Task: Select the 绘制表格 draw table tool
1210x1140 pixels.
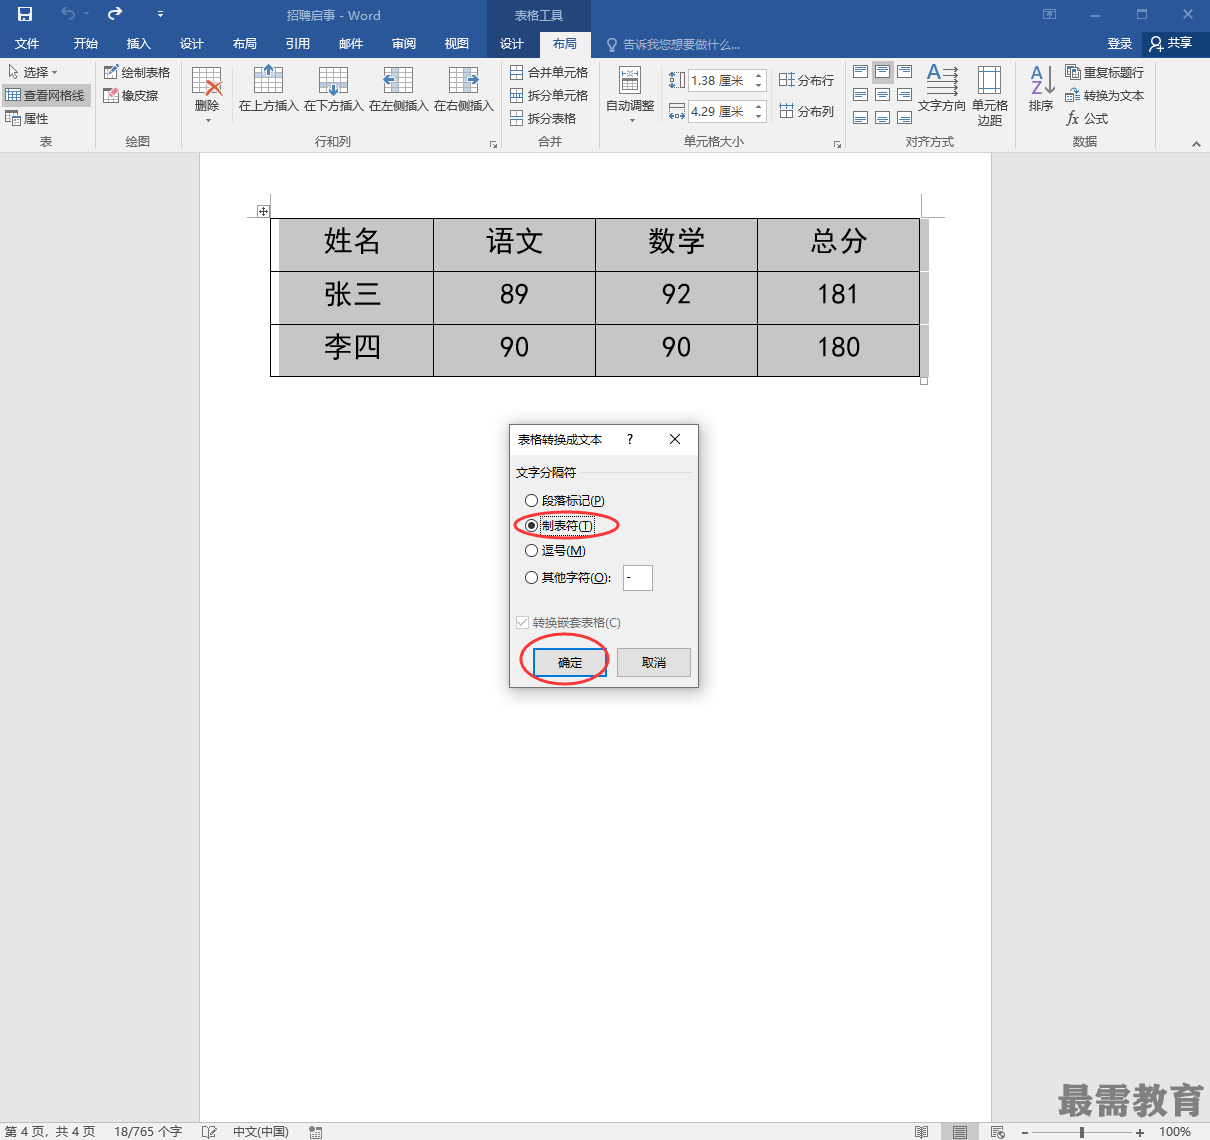Action: [x=137, y=72]
